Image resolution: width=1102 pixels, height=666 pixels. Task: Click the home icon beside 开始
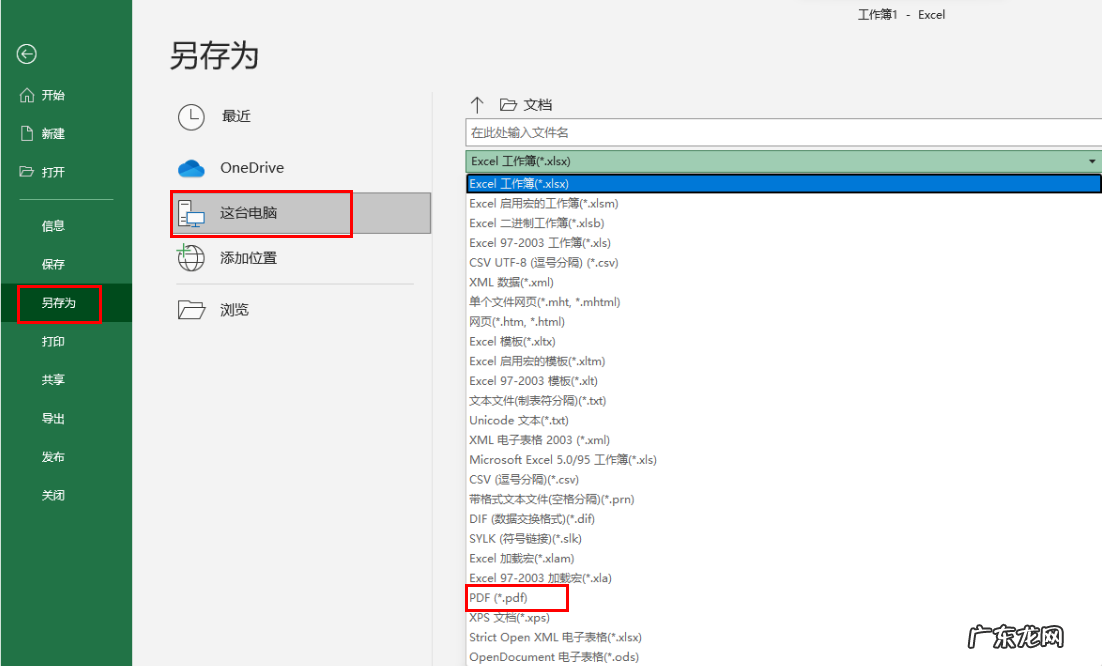27,95
